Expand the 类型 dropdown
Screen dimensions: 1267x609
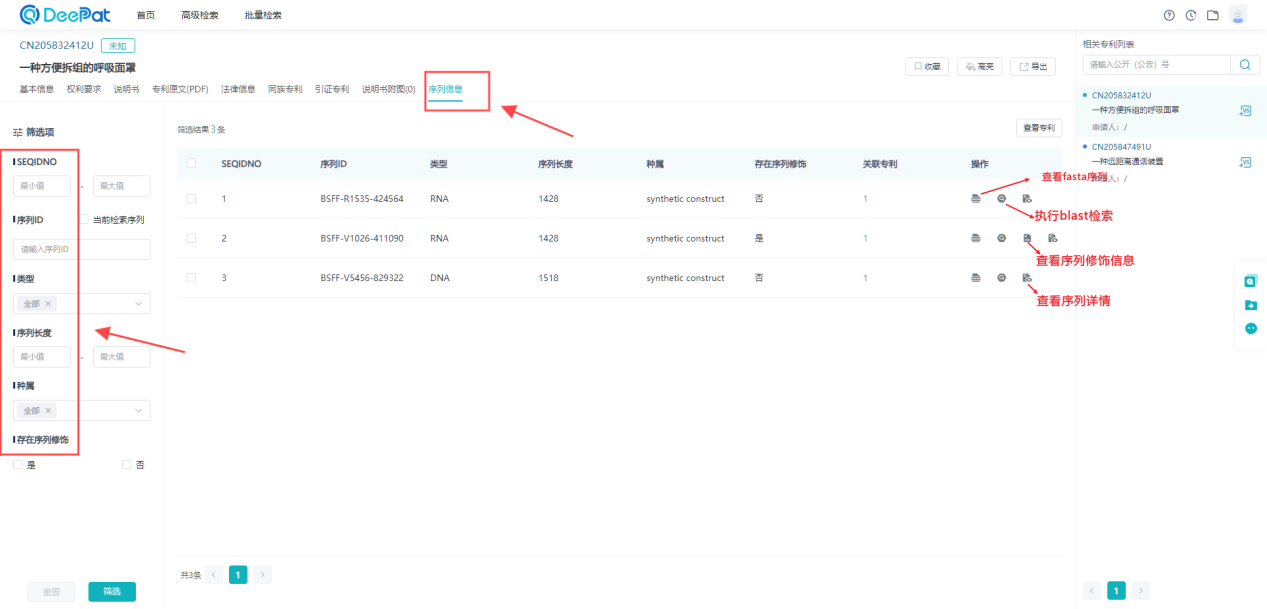tap(82, 303)
